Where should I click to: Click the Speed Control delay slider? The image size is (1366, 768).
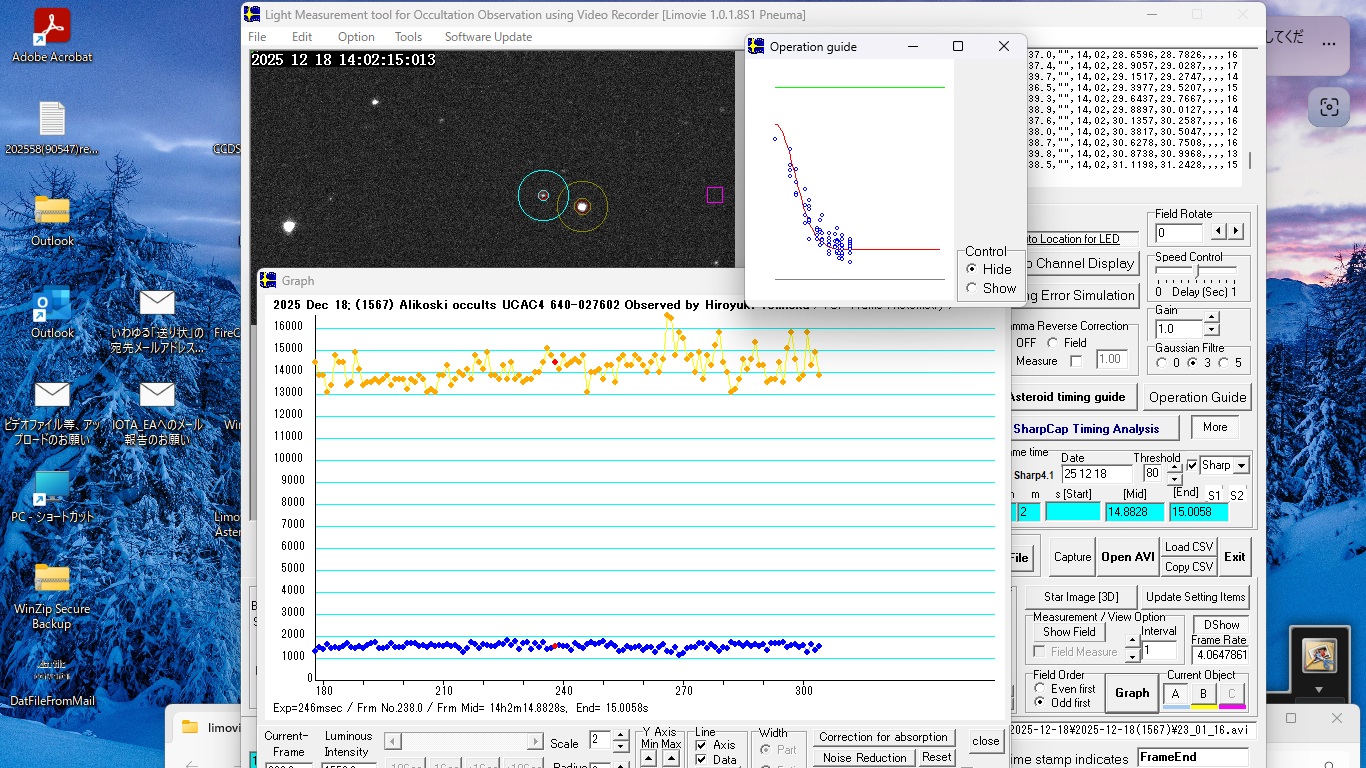point(1196,272)
